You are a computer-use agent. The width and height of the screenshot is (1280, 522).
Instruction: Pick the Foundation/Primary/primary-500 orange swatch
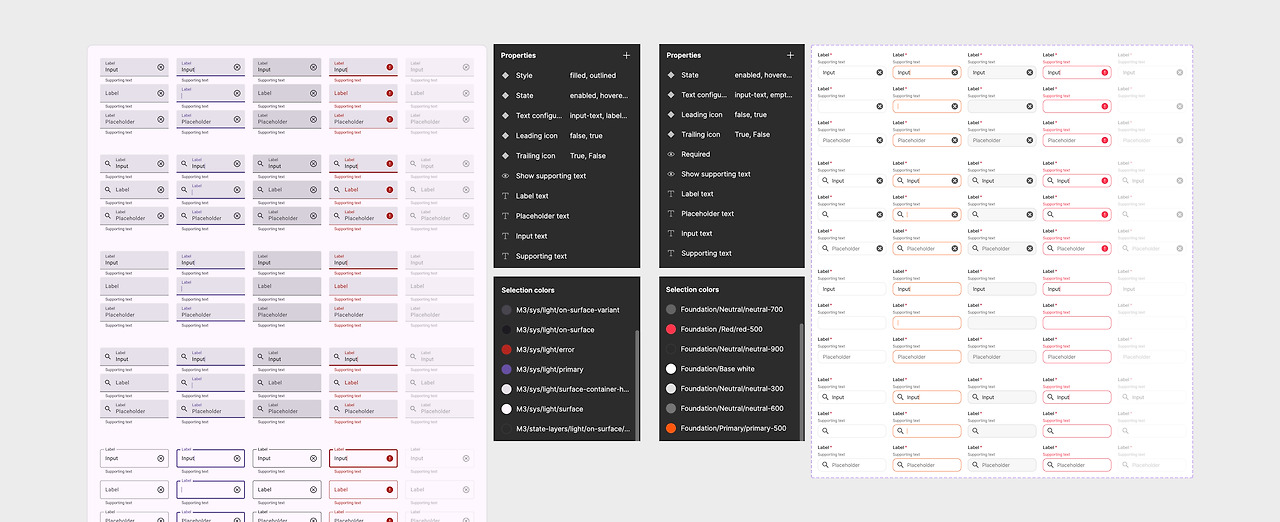pyautogui.click(x=671, y=429)
